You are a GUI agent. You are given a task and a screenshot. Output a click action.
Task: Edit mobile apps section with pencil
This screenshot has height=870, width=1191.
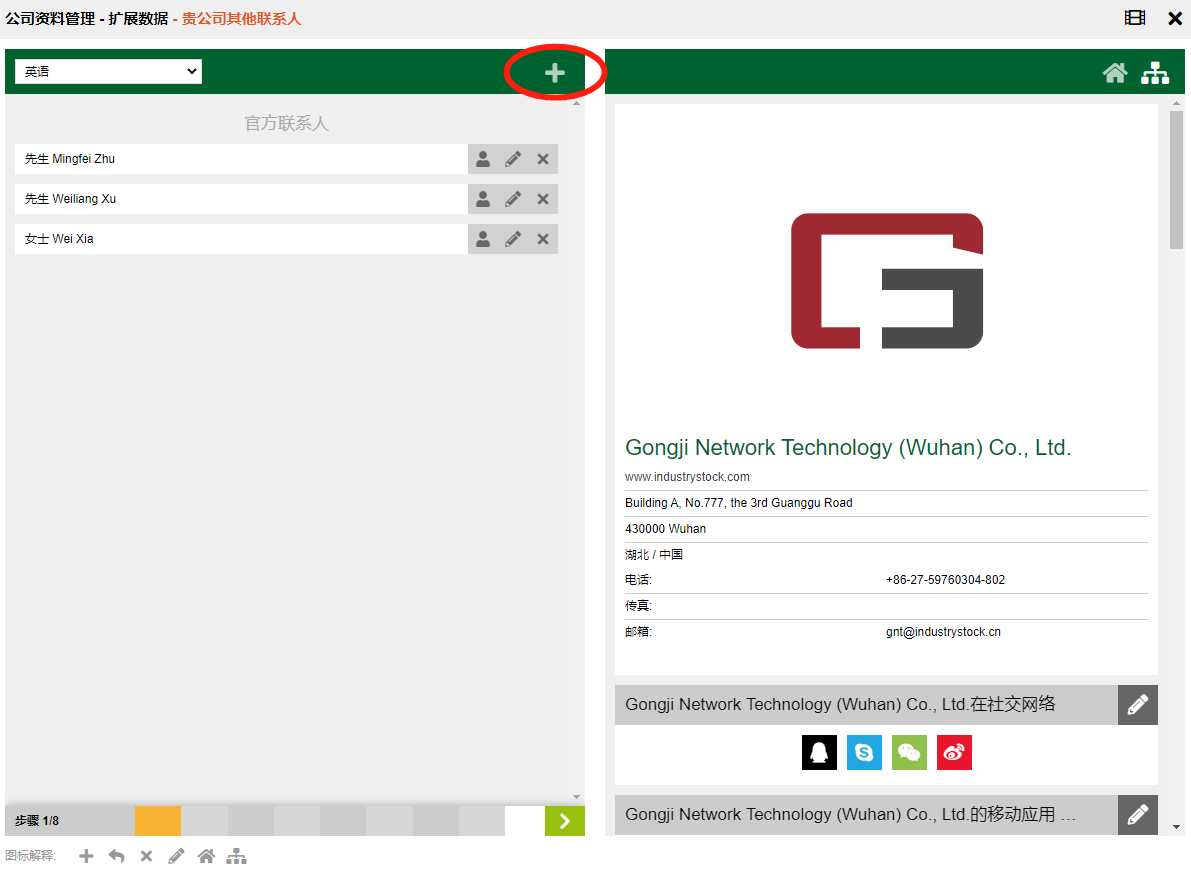[x=1137, y=815]
